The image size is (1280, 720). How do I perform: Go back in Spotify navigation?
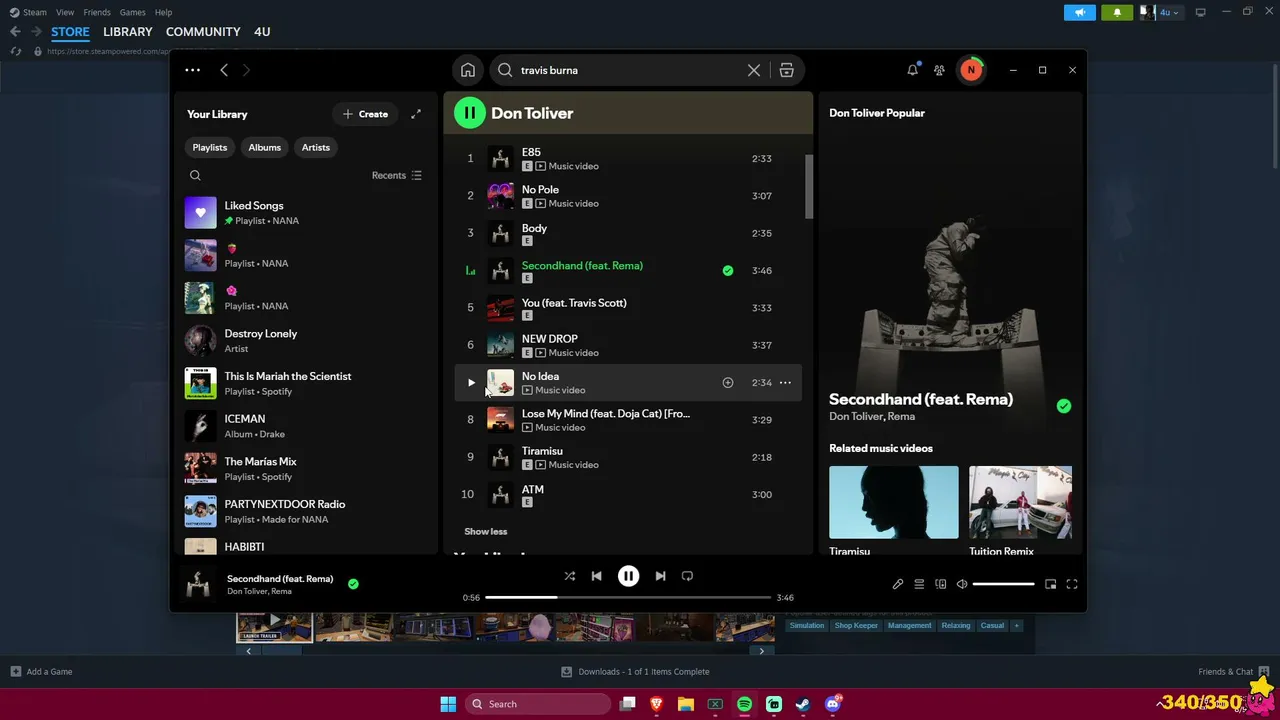point(224,70)
